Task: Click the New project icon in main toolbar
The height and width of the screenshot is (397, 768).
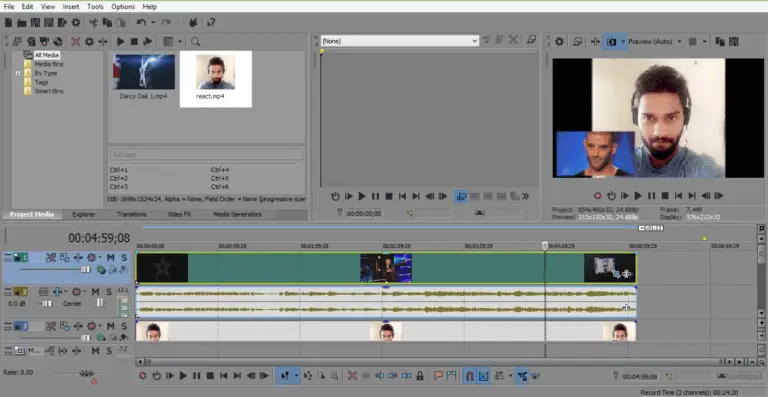Action: [8, 23]
